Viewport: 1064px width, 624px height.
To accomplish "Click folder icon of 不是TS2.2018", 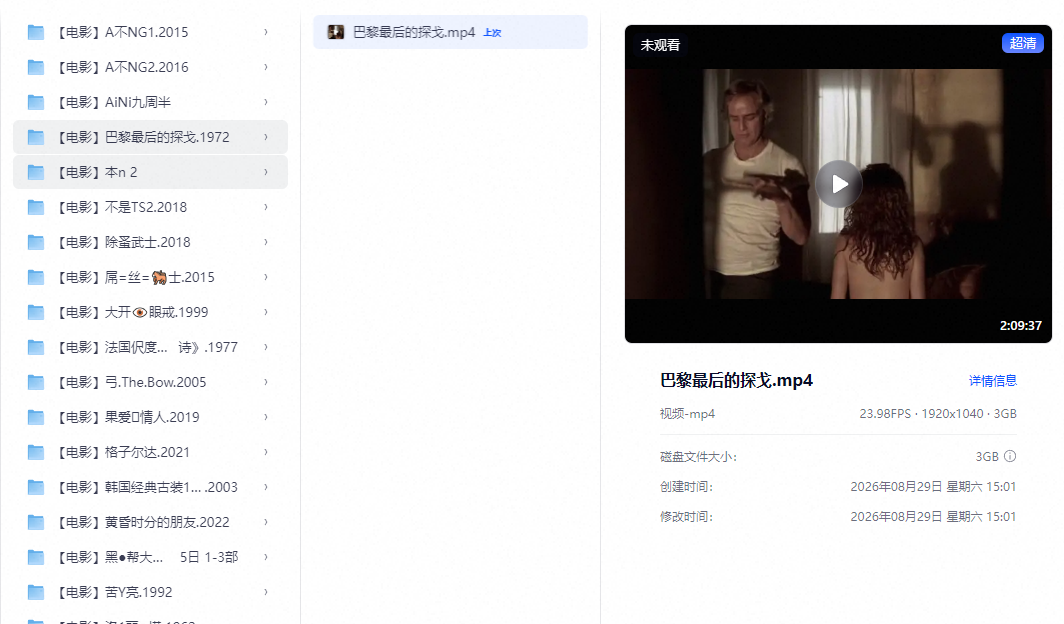I will coord(35,208).
